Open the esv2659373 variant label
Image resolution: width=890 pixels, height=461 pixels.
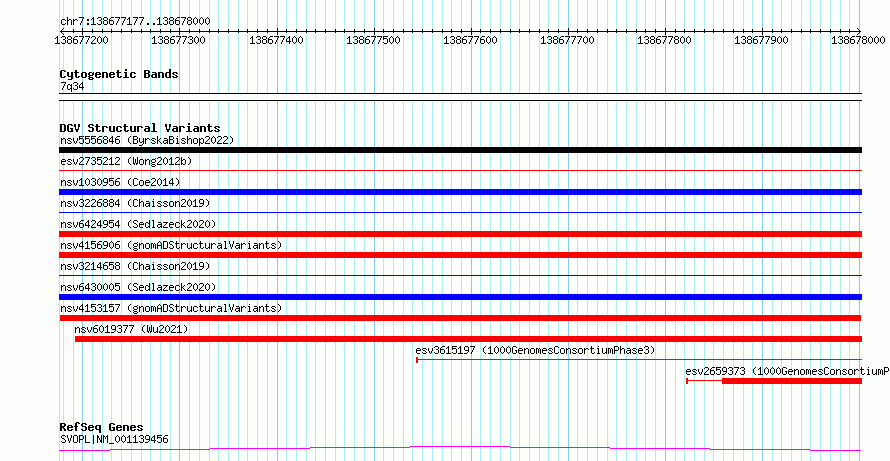787,371
